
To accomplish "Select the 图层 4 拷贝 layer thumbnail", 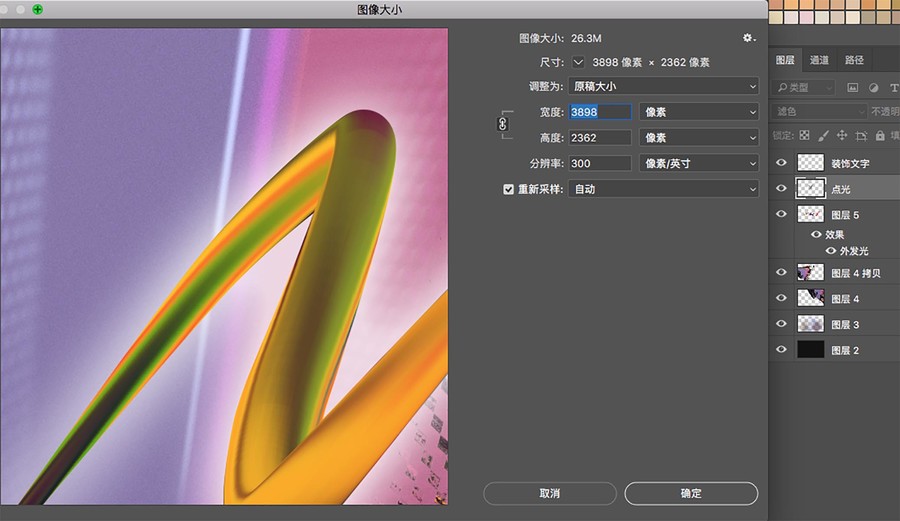I will click(x=810, y=273).
